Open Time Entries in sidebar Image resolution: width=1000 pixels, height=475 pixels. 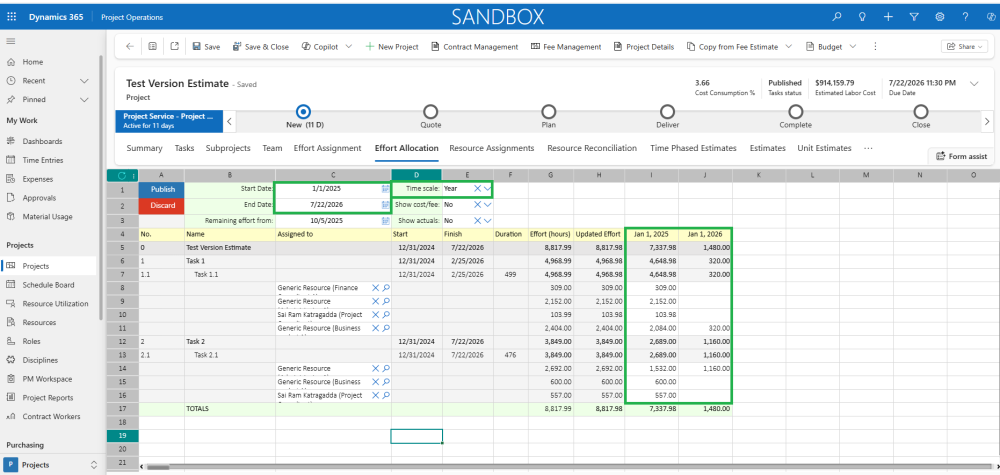(43, 160)
